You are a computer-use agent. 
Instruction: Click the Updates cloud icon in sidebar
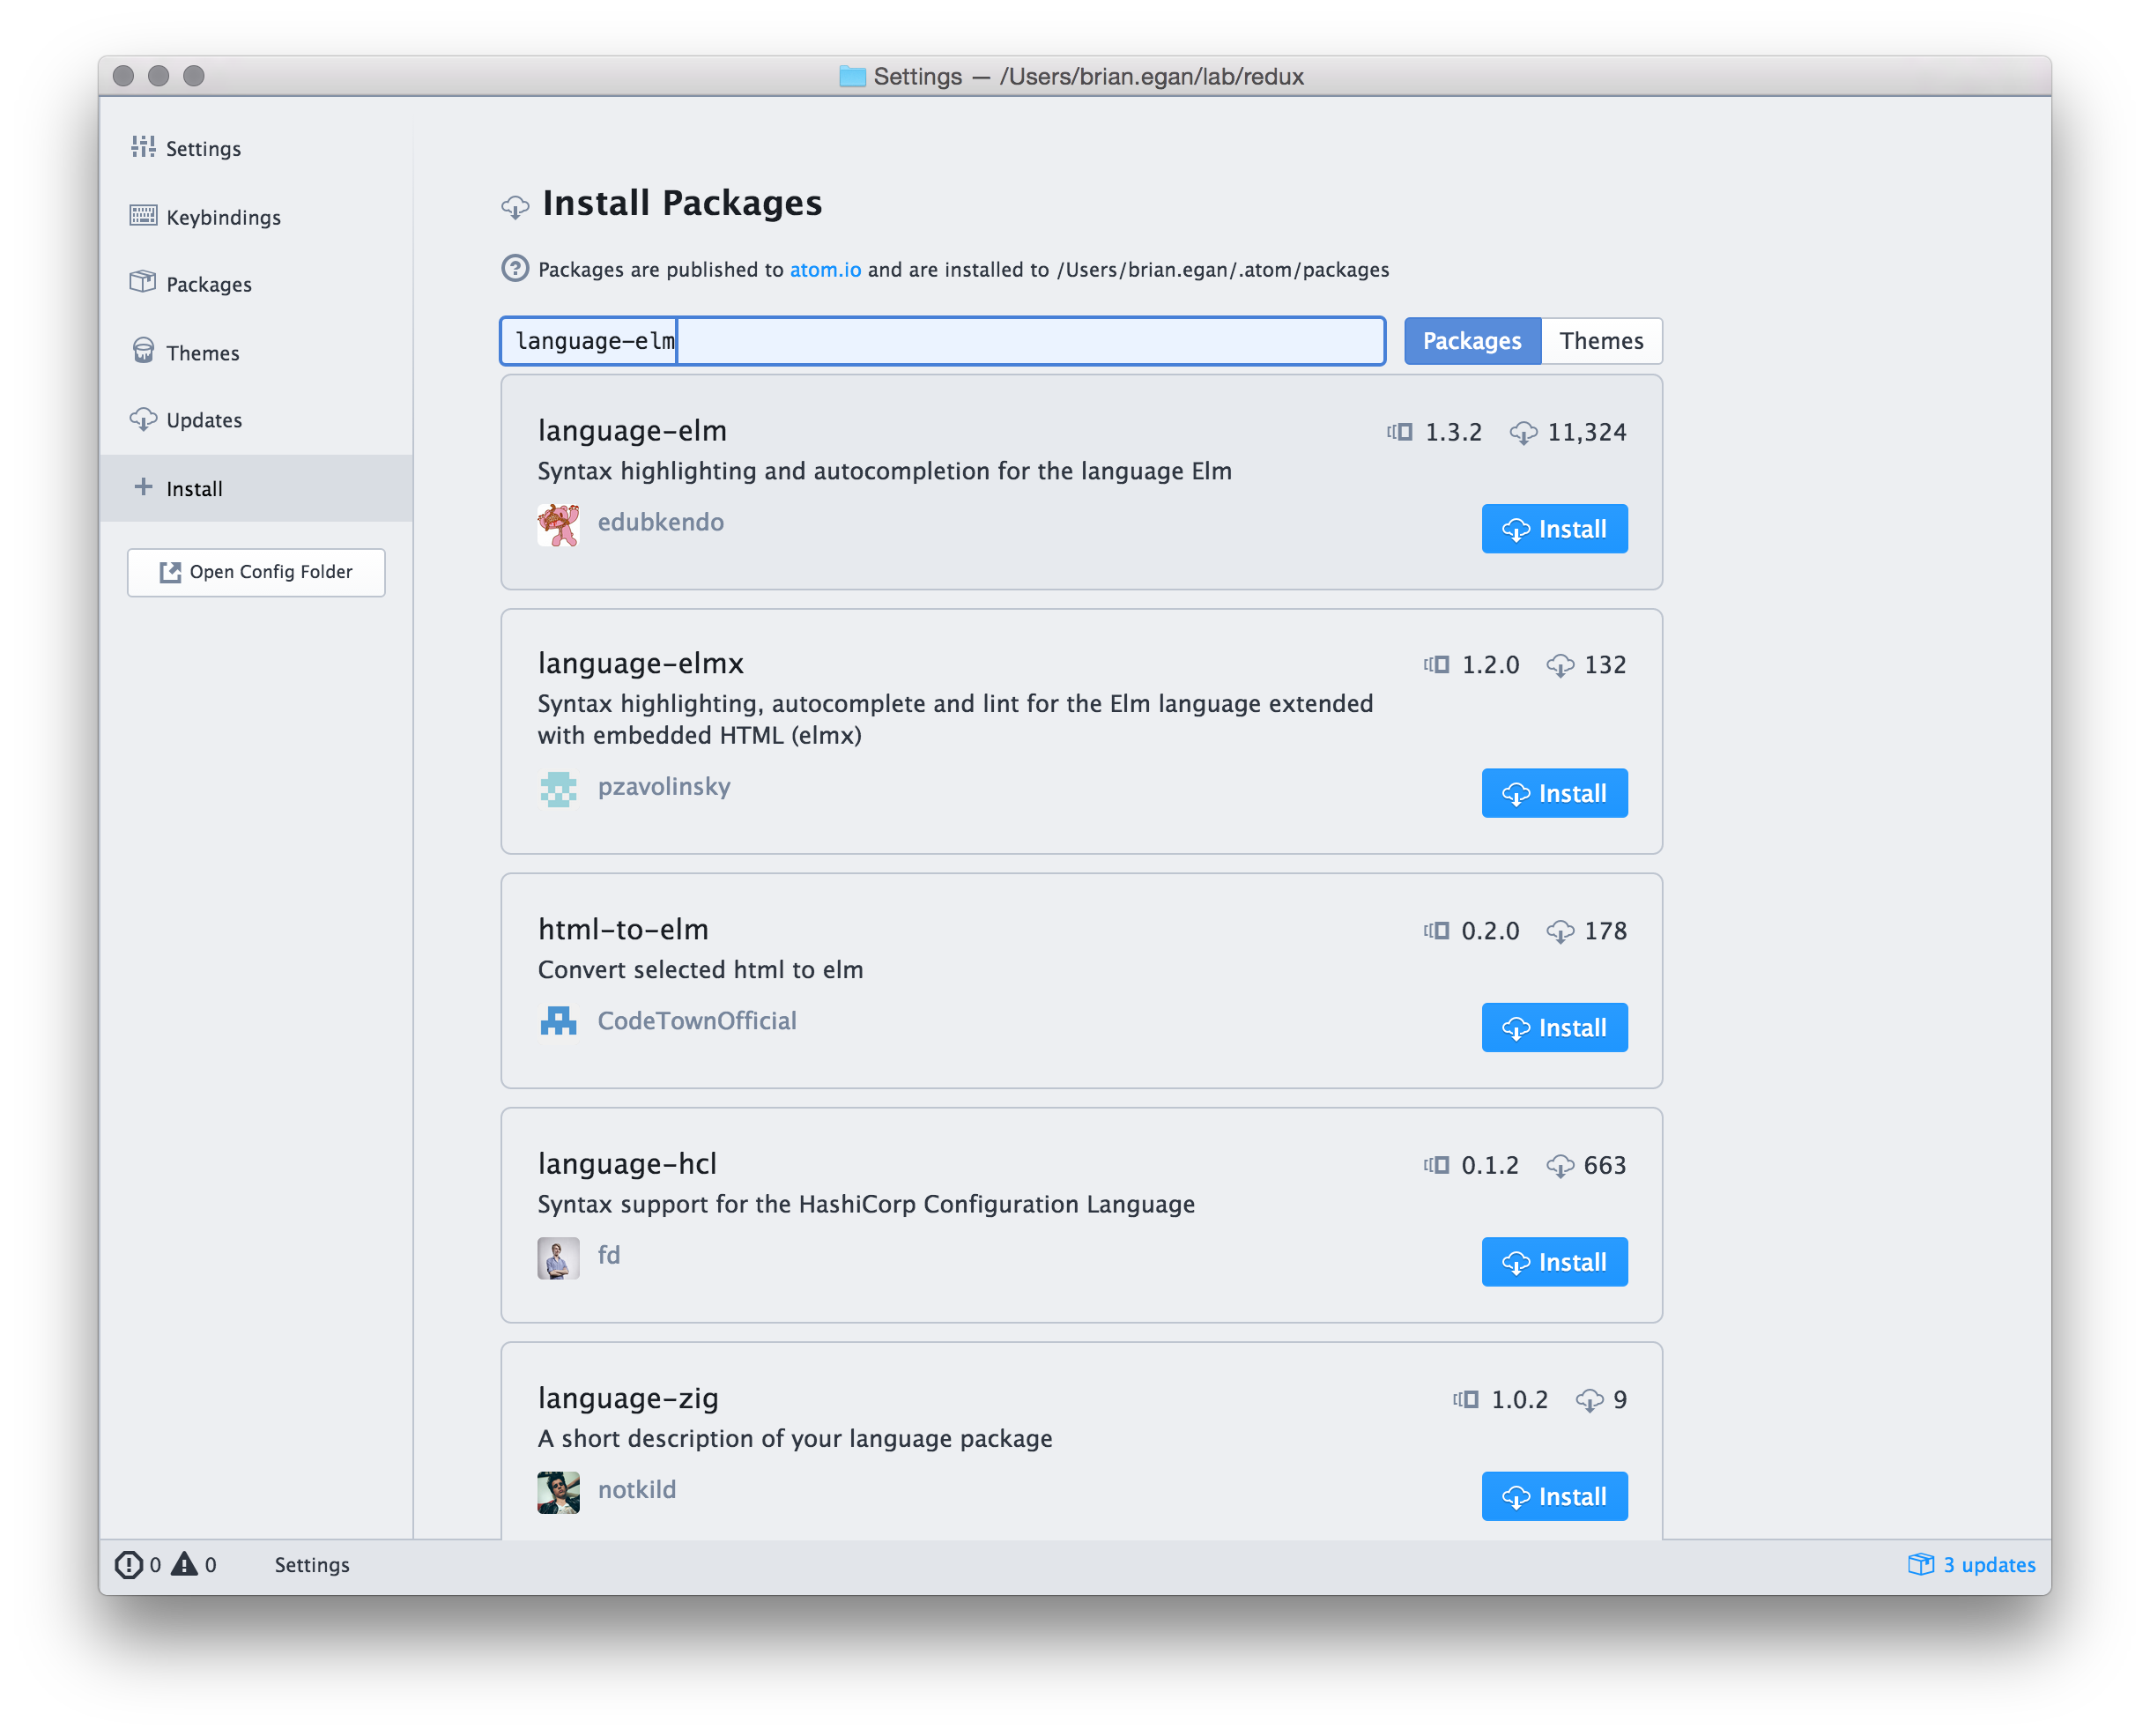pyautogui.click(x=143, y=419)
